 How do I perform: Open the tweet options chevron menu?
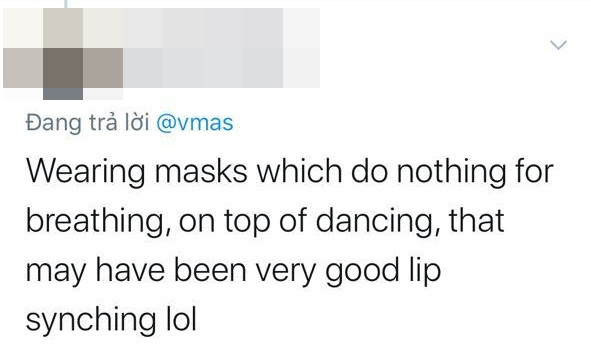point(558,45)
